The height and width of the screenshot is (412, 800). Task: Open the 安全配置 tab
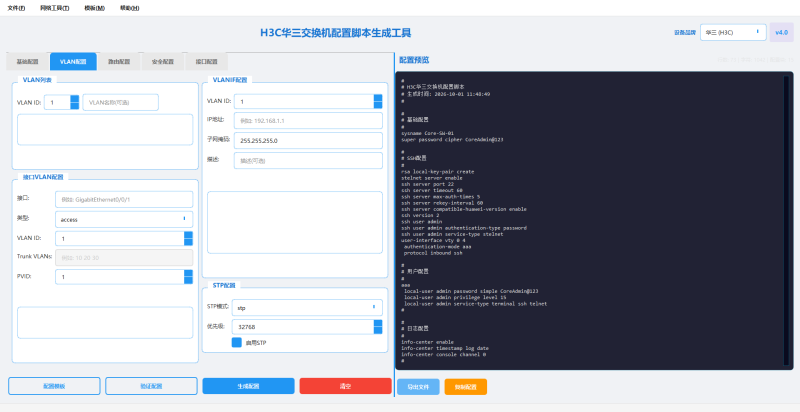coord(163,62)
